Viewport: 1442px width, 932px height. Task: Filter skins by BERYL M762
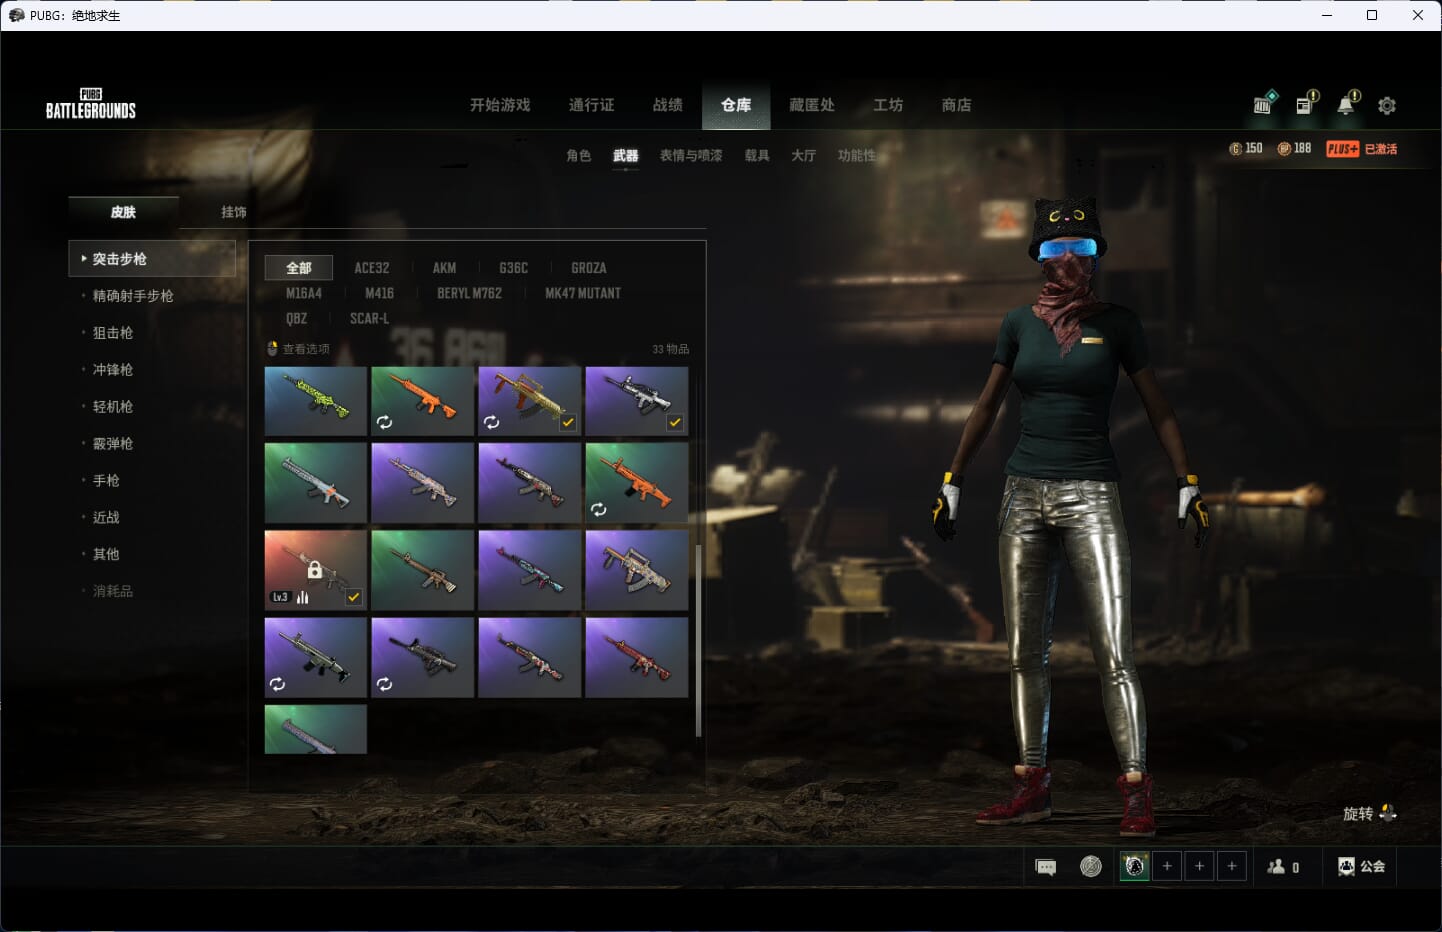pos(470,293)
